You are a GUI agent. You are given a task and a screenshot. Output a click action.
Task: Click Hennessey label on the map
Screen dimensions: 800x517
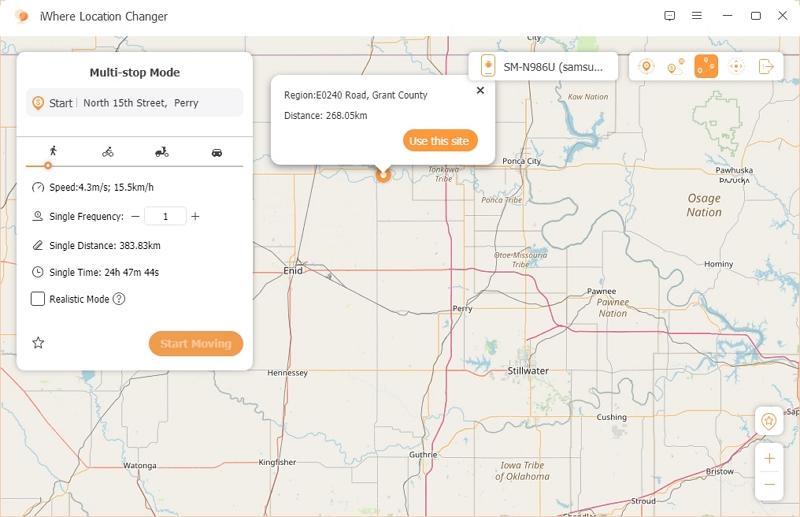pyautogui.click(x=287, y=373)
